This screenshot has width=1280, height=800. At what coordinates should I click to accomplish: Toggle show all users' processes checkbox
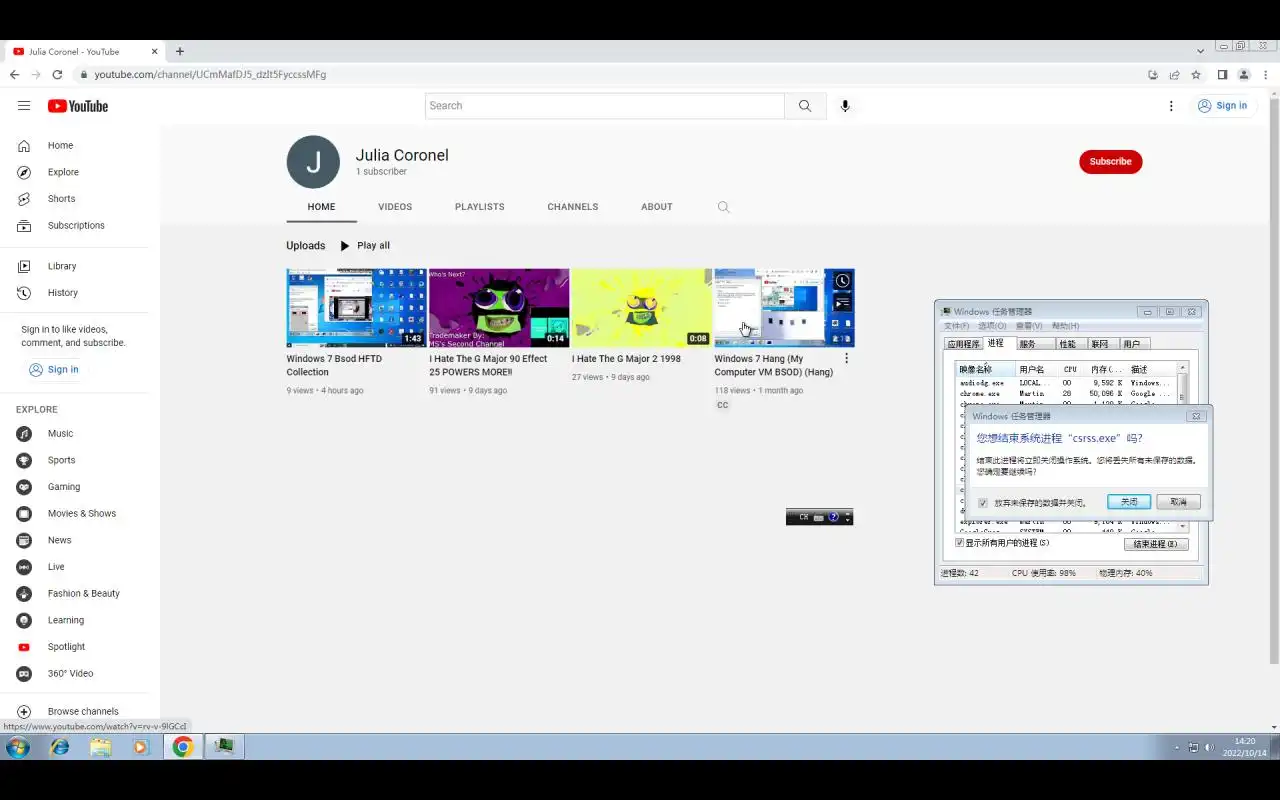(x=960, y=543)
